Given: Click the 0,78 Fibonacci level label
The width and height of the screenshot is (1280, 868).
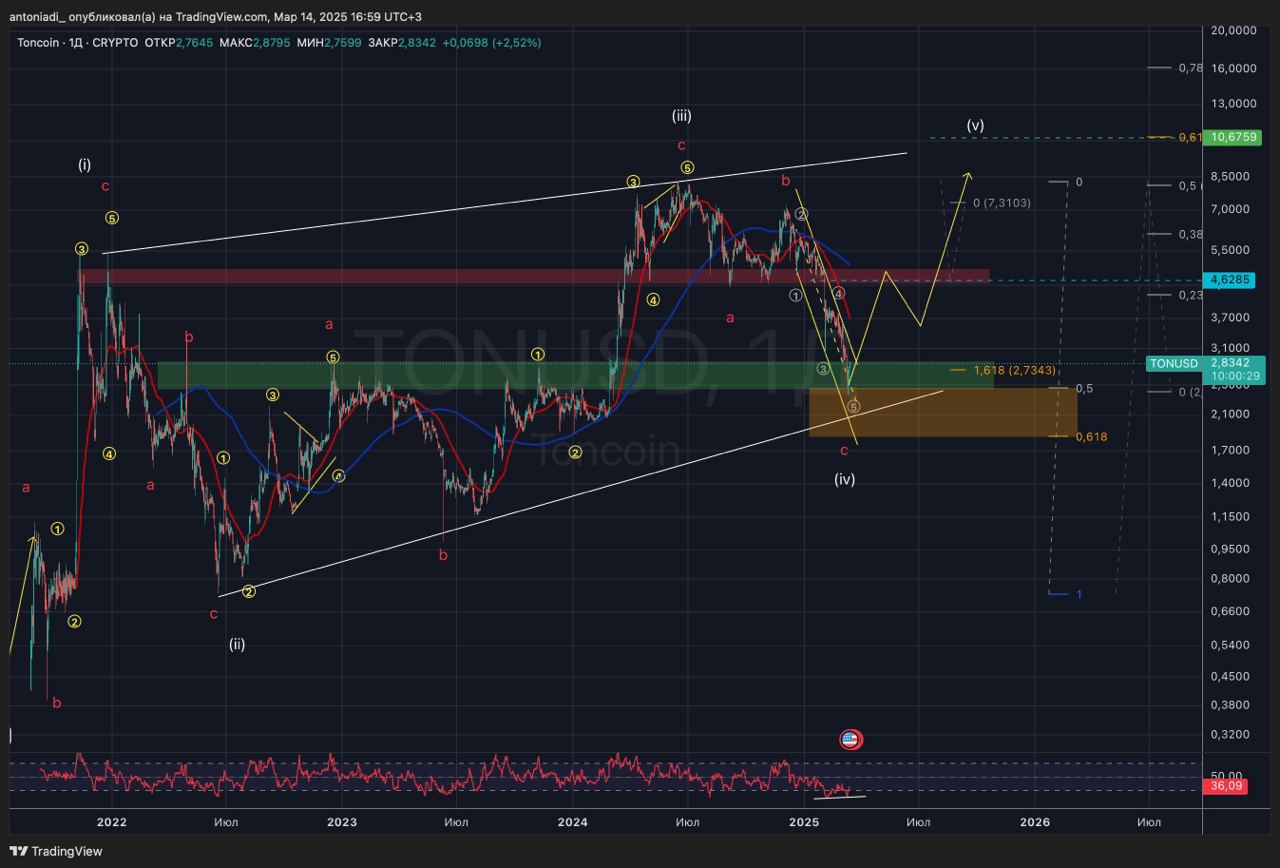Looking at the screenshot, I should [1190, 68].
